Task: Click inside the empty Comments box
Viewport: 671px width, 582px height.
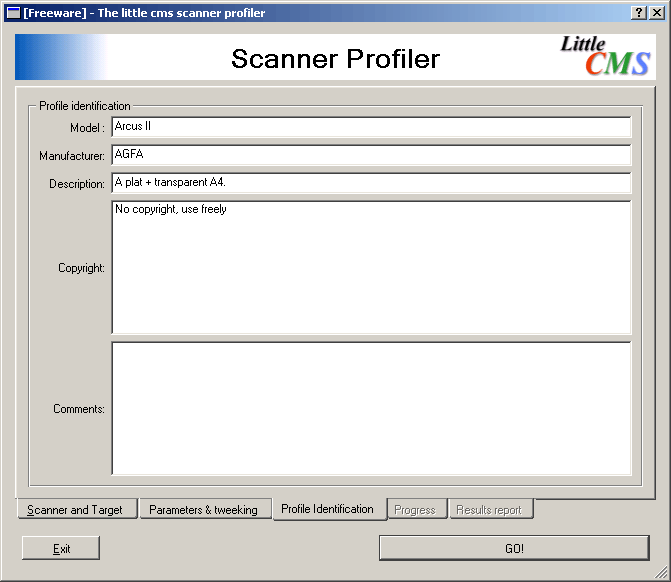Action: pyautogui.click(x=371, y=408)
